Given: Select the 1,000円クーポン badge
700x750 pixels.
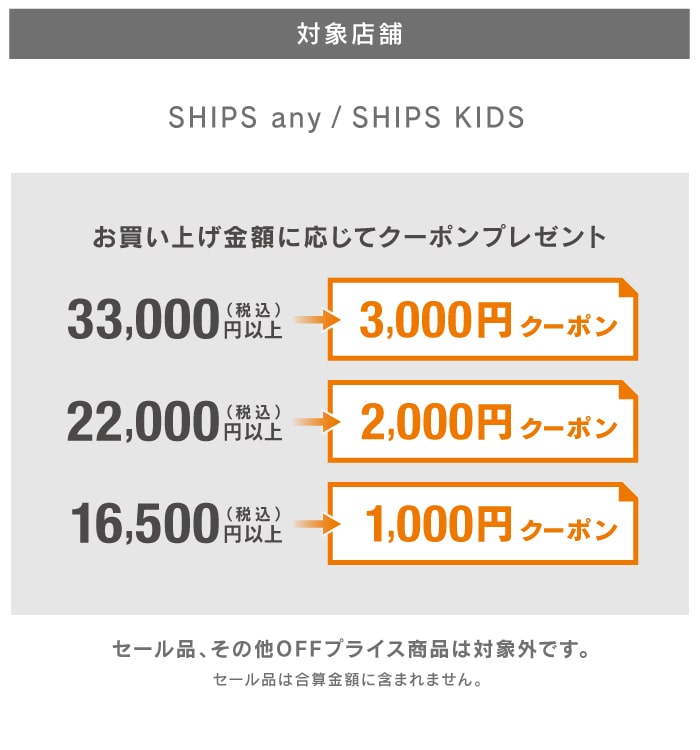Looking at the screenshot, I should point(483,524).
